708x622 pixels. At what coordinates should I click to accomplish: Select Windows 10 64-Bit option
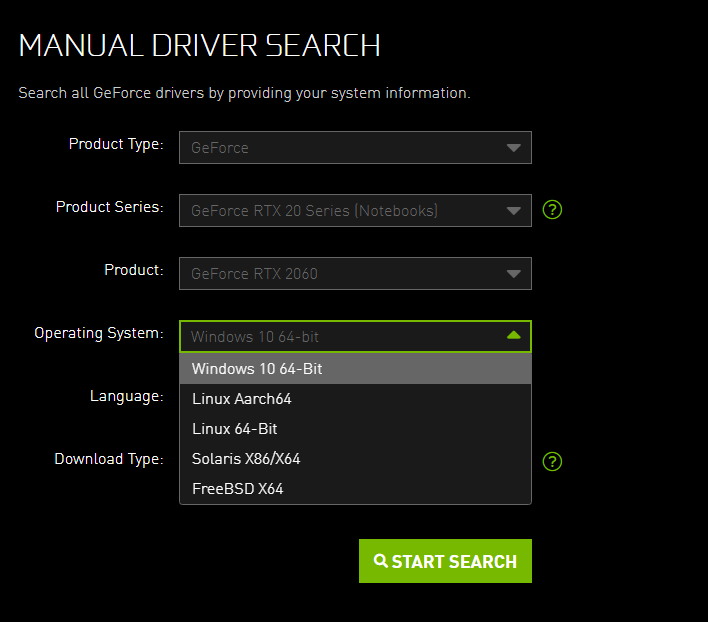[x=355, y=369]
